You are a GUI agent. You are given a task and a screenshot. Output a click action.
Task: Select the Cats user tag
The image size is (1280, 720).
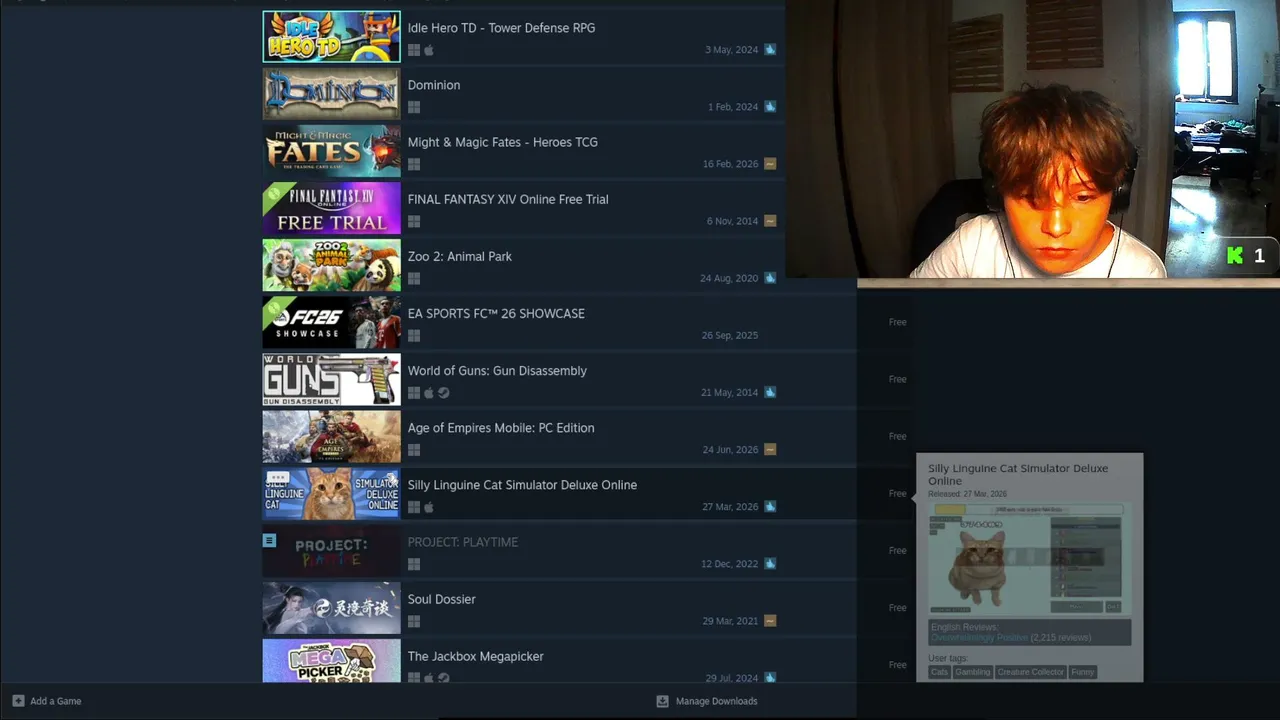(939, 672)
